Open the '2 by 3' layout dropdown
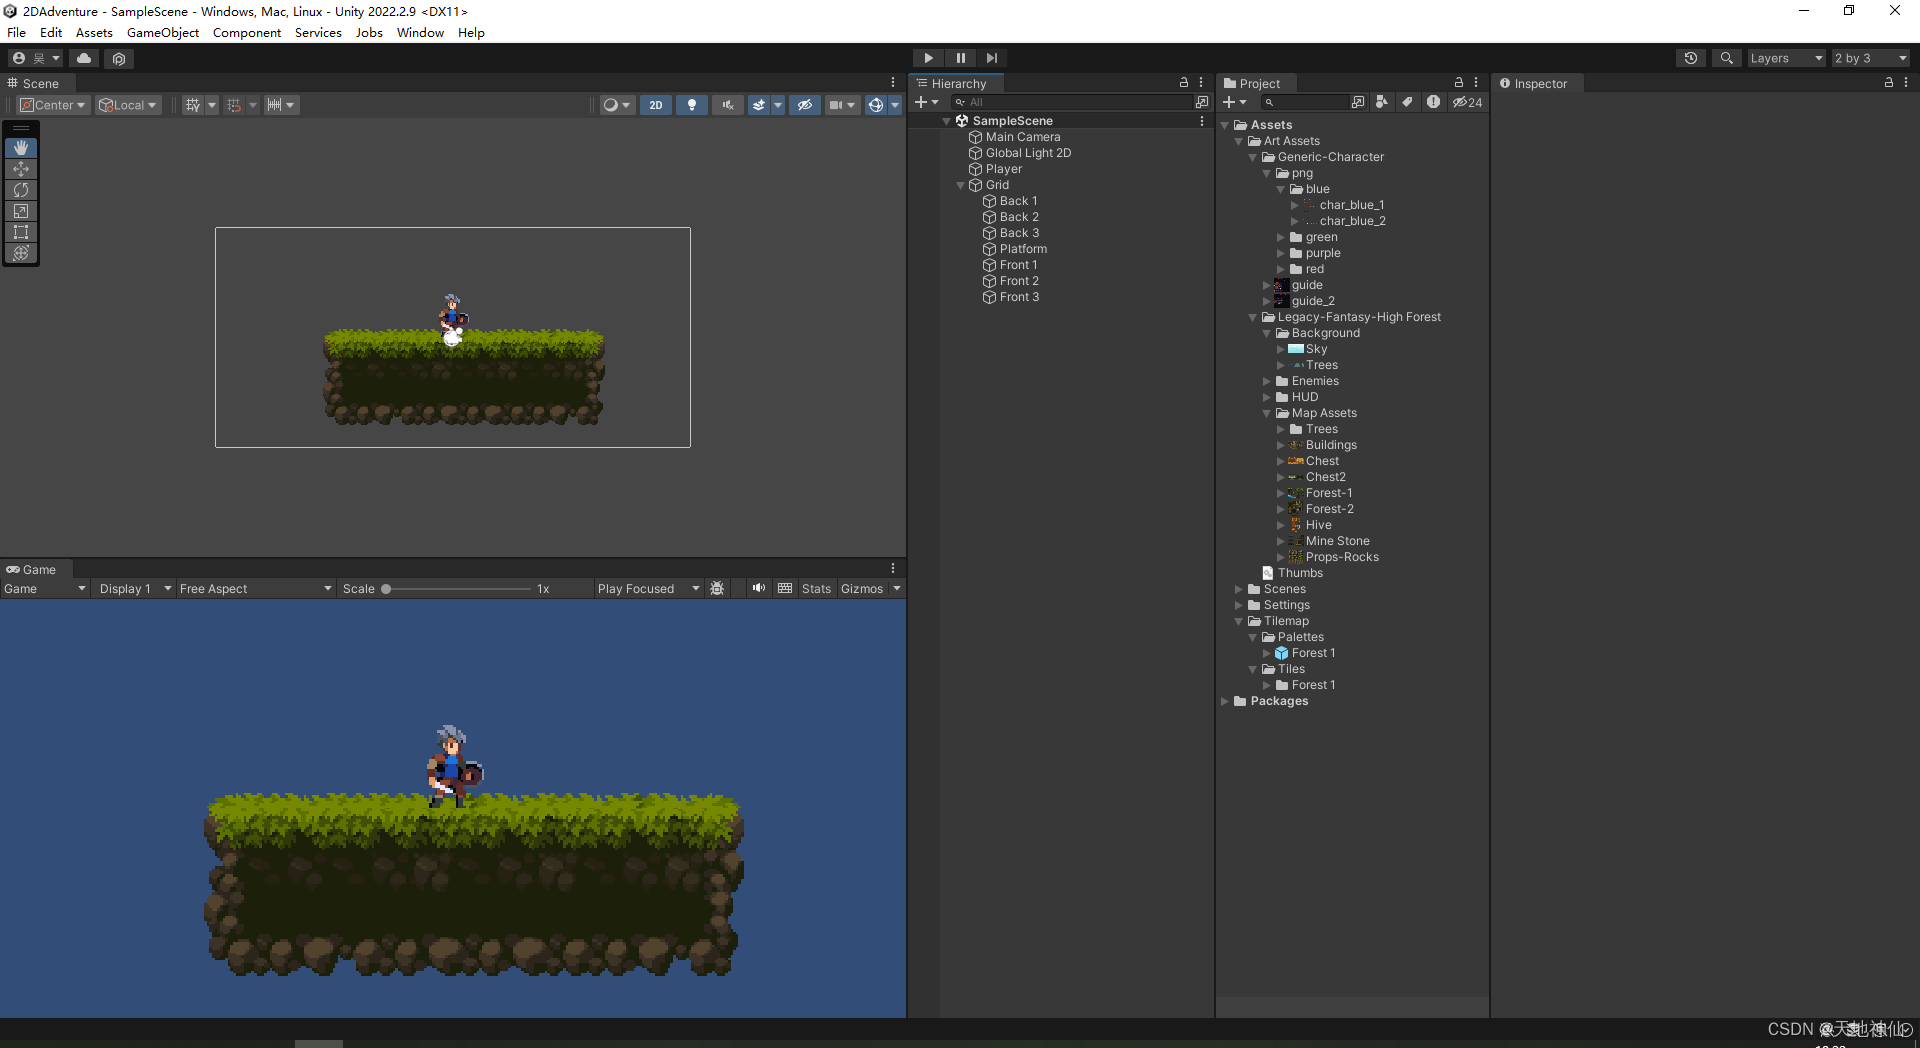Screen dimensions: 1920x1048 [1870, 58]
